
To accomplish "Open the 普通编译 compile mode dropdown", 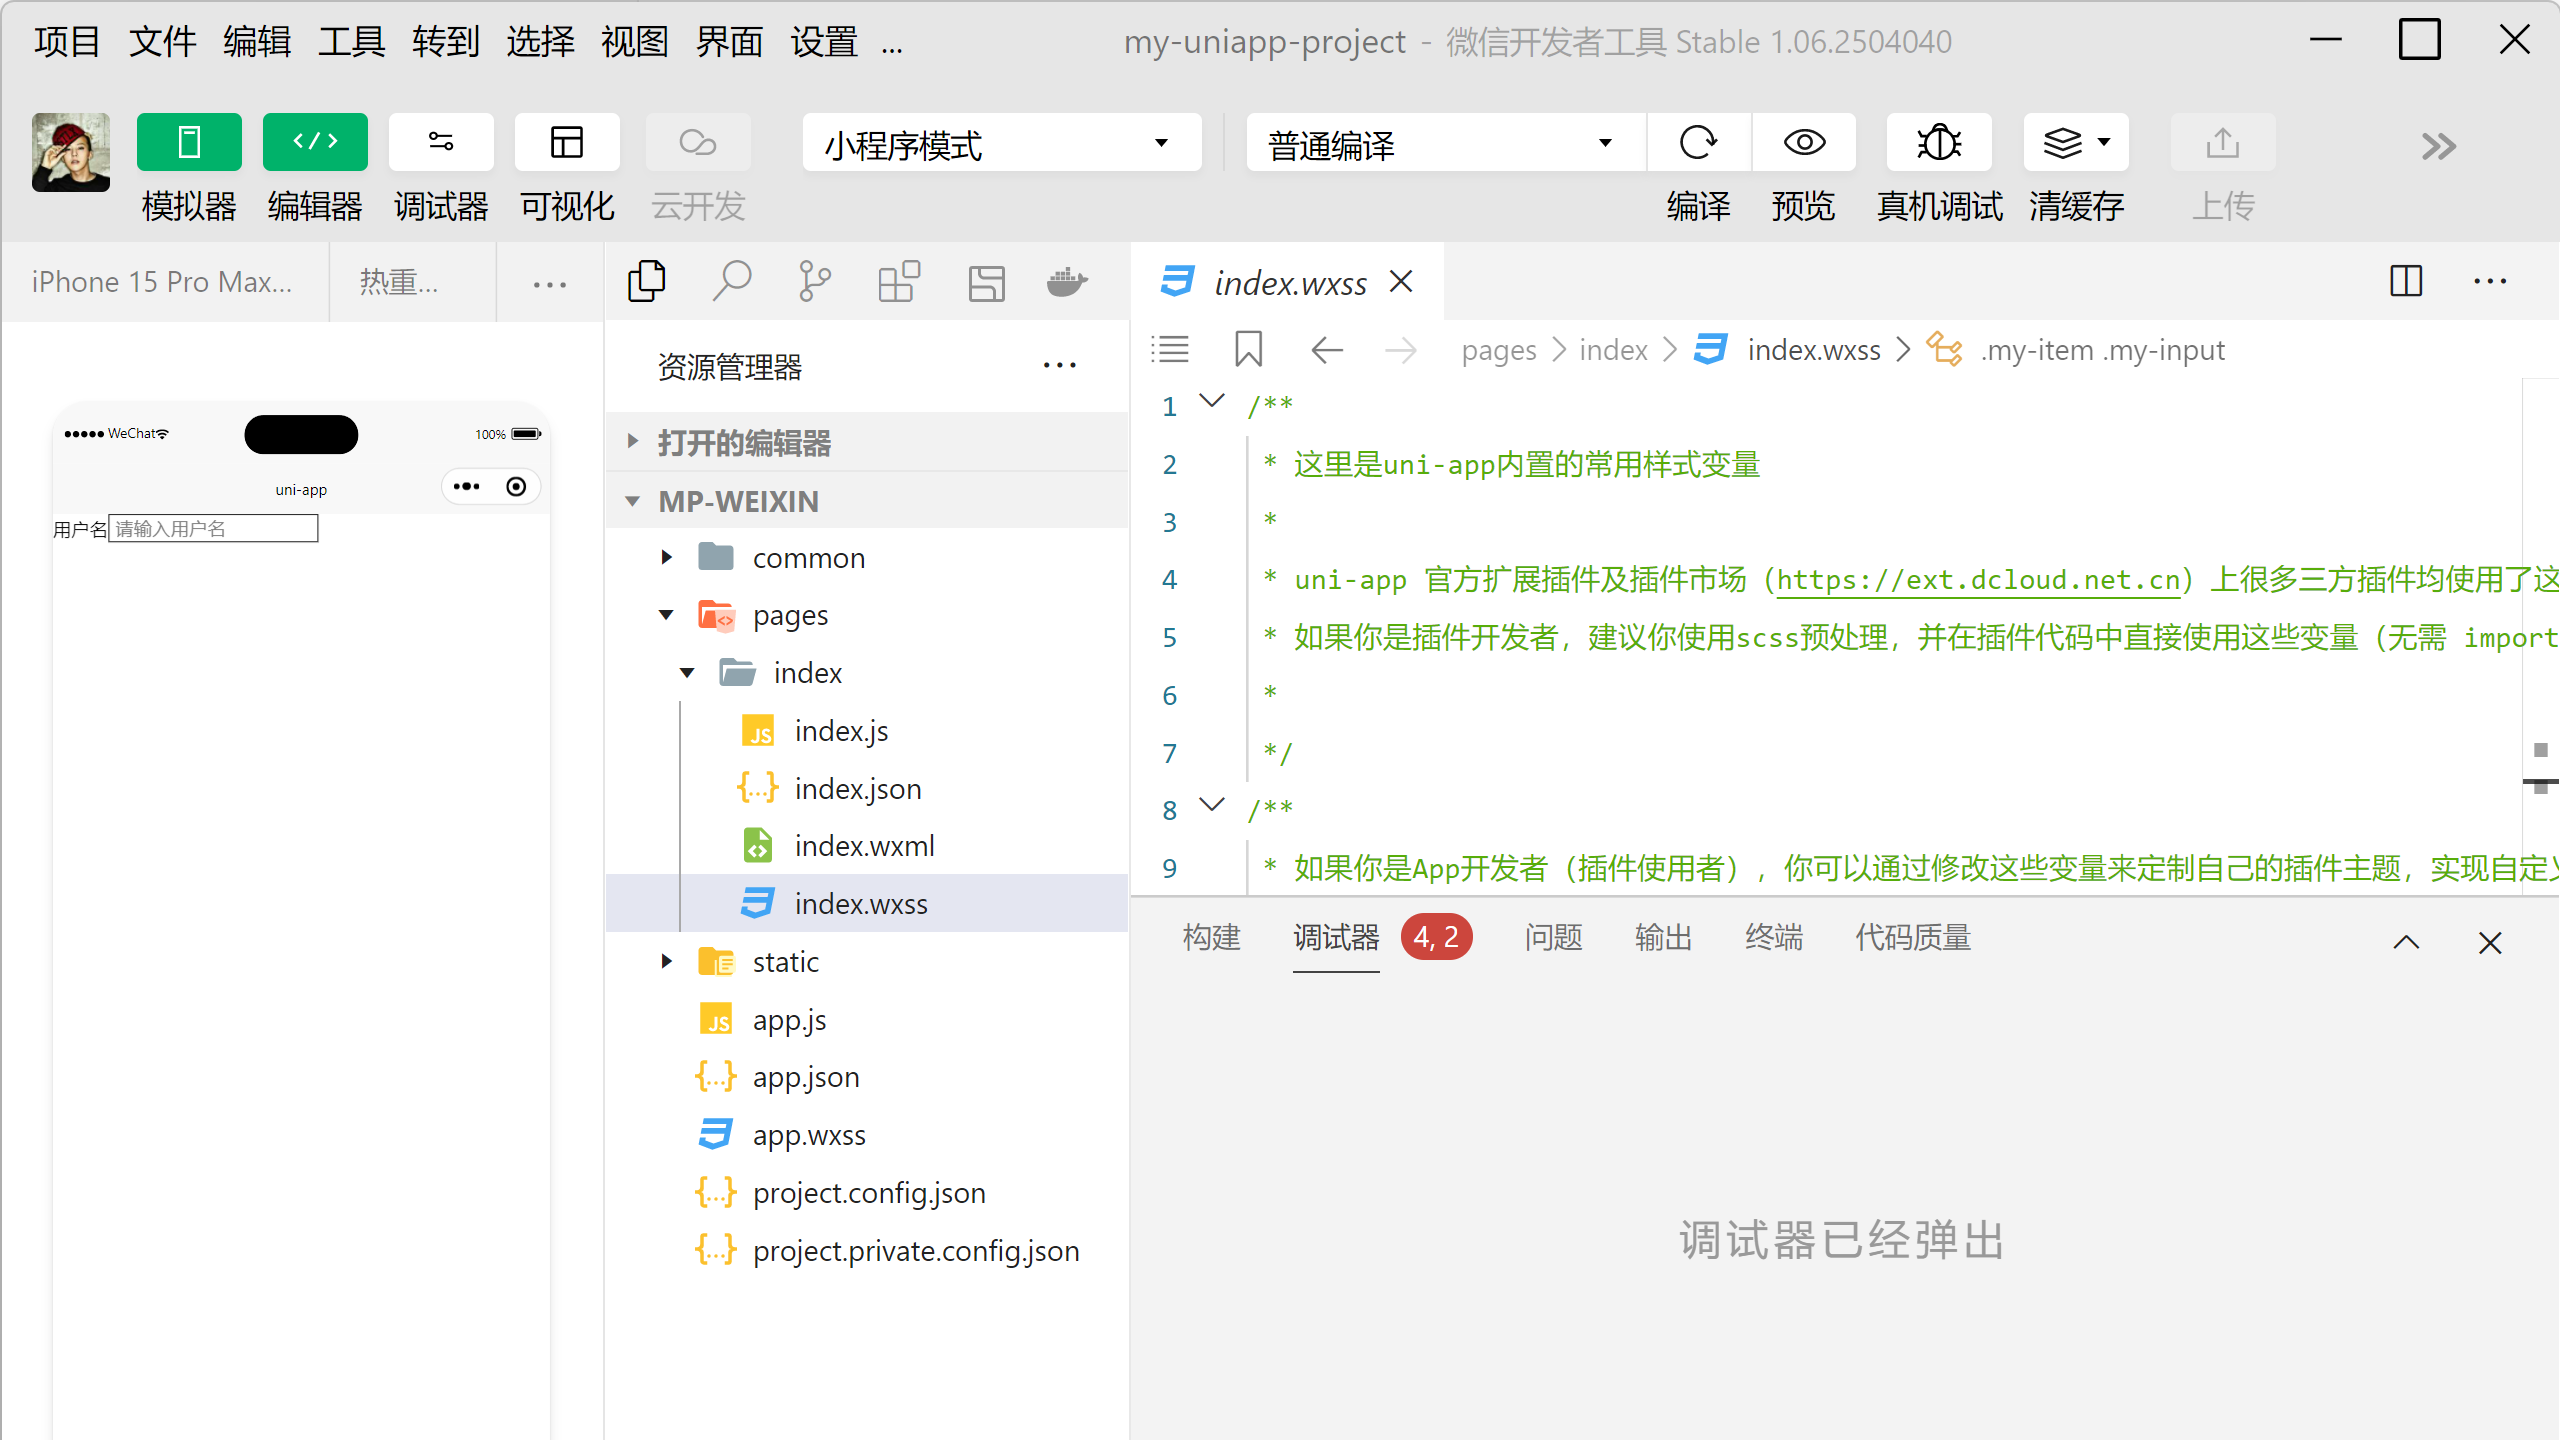I will tap(1444, 143).
